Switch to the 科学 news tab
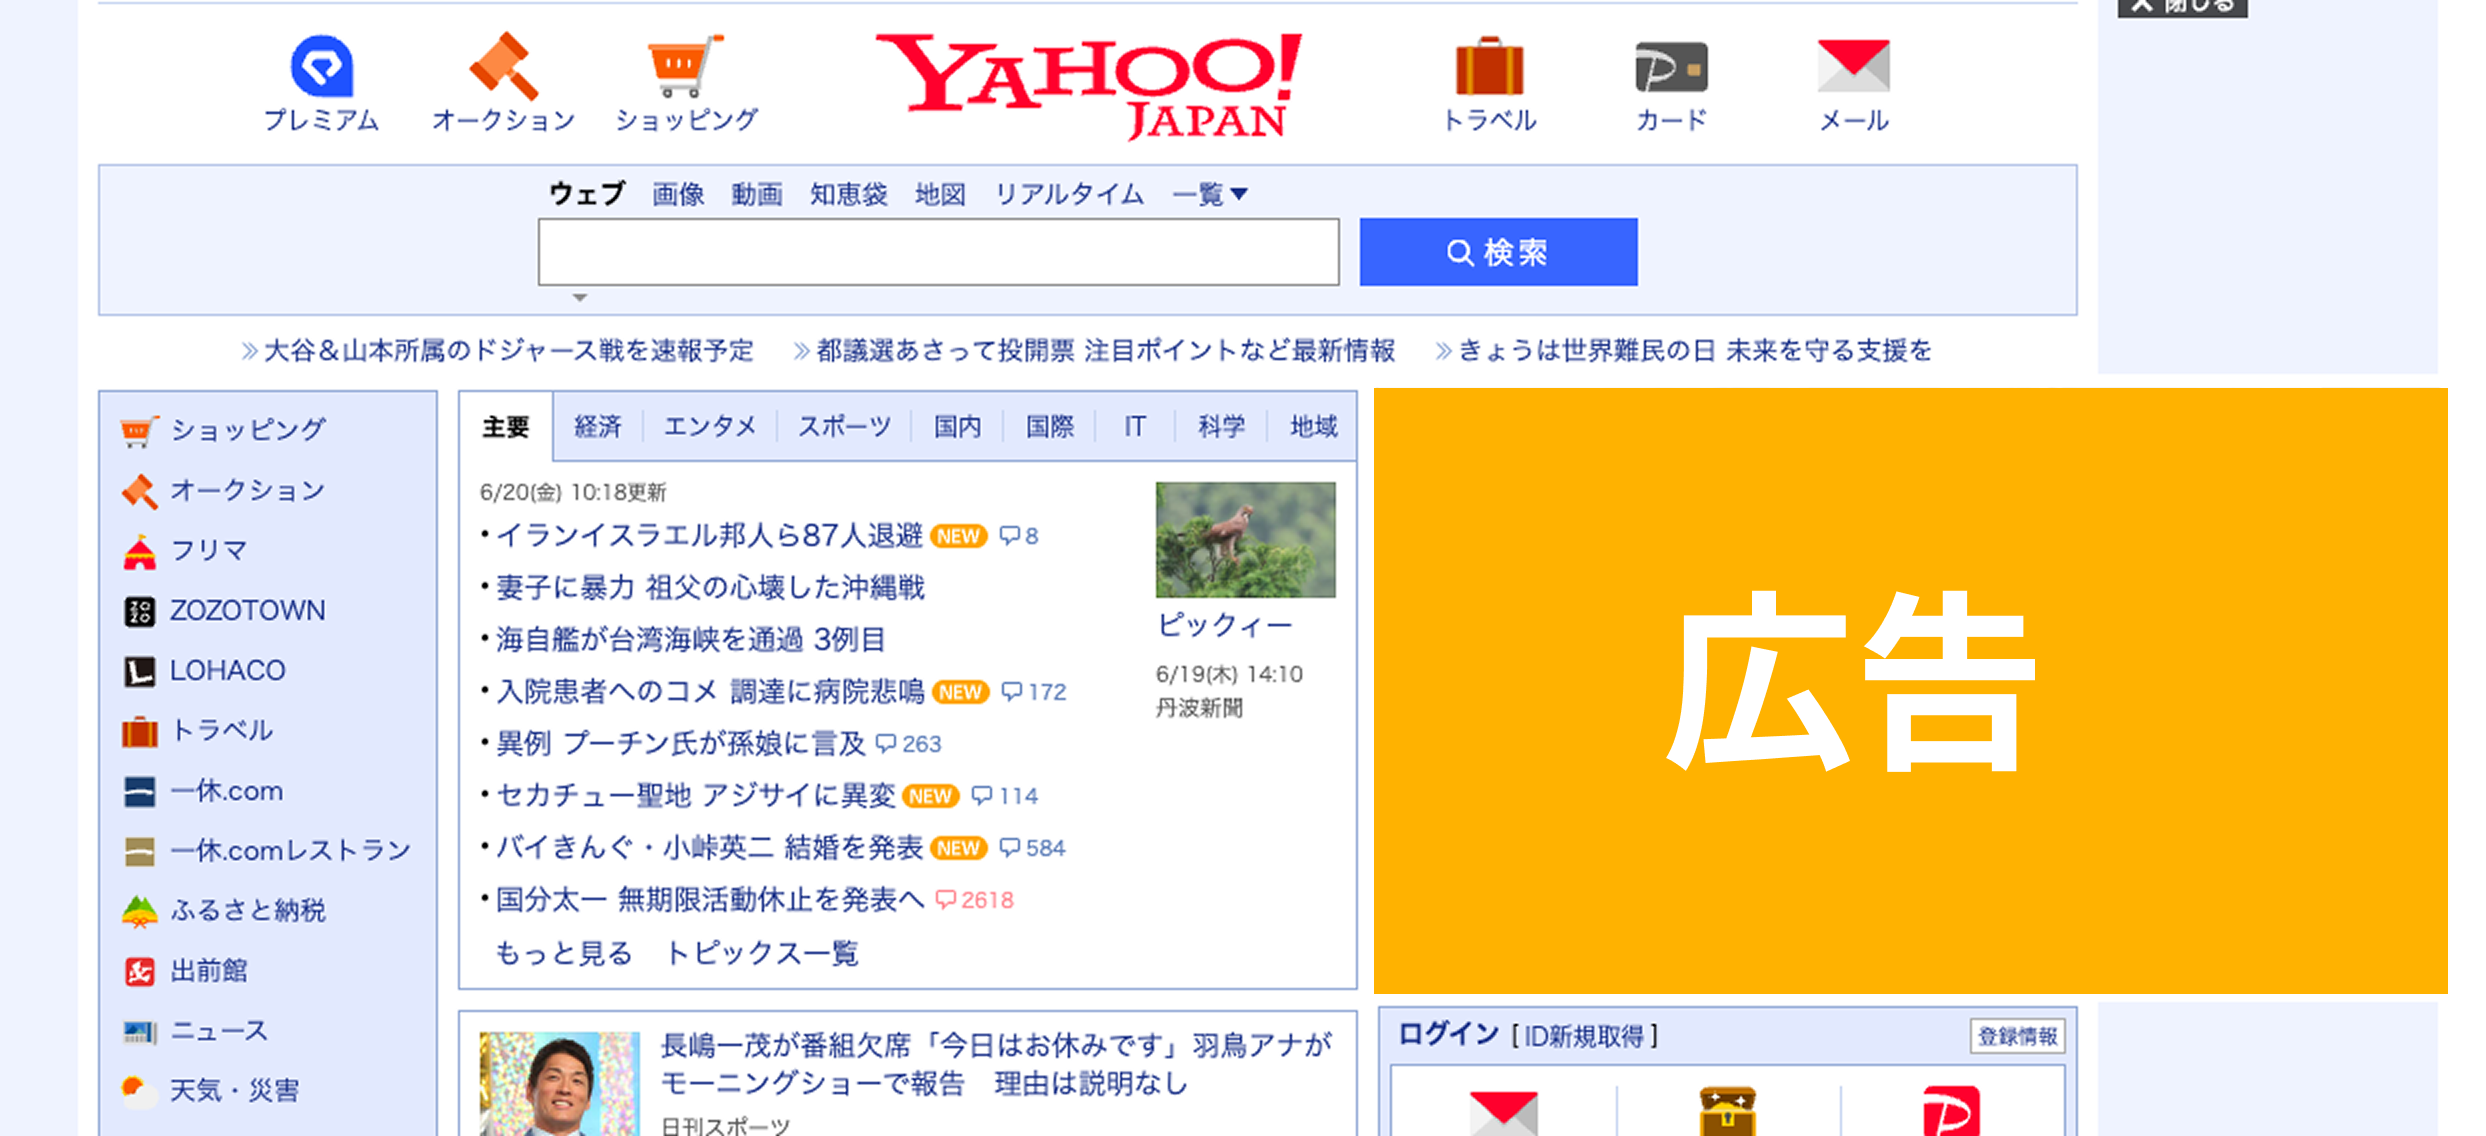Image resolution: width=2486 pixels, height=1136 pixels. click(1221, 427)
